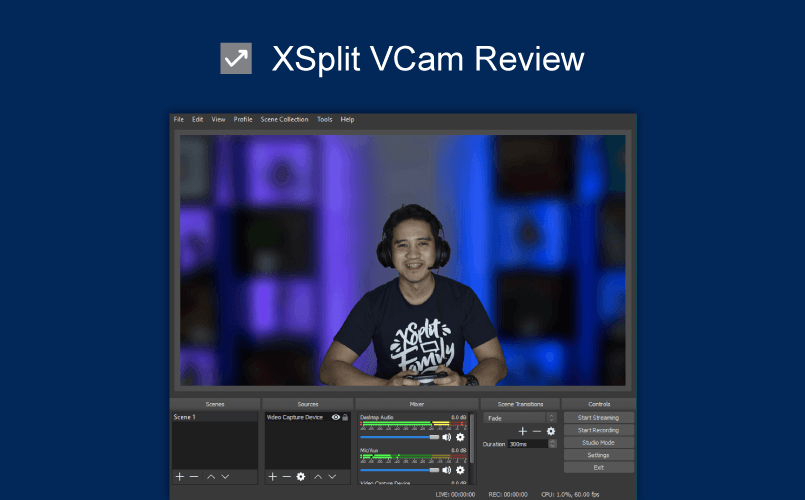Open the File menu
Screen dimensions: 805x500
click(179, 120)
